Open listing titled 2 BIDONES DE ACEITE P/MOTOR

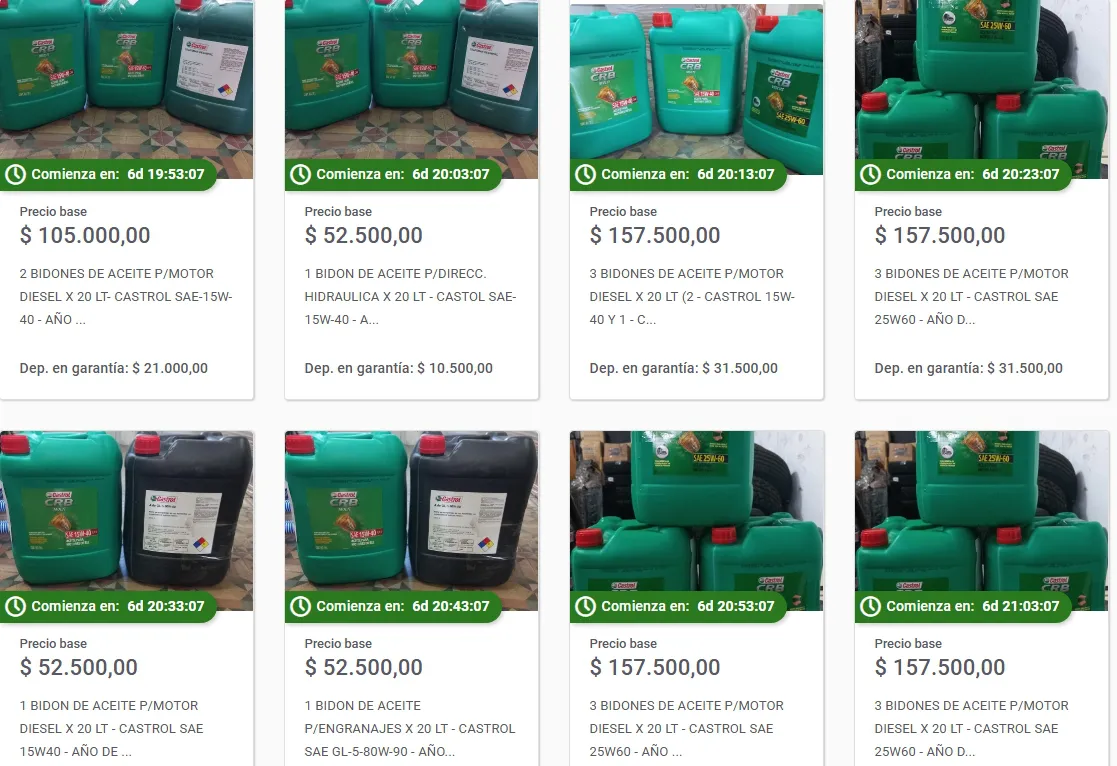click(x=126, y=296)
